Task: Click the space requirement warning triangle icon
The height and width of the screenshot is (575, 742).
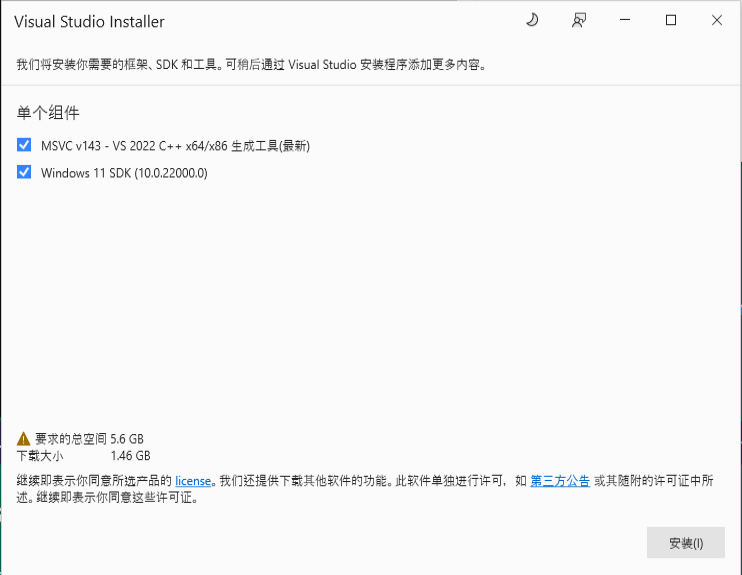Action: (23, 439)
